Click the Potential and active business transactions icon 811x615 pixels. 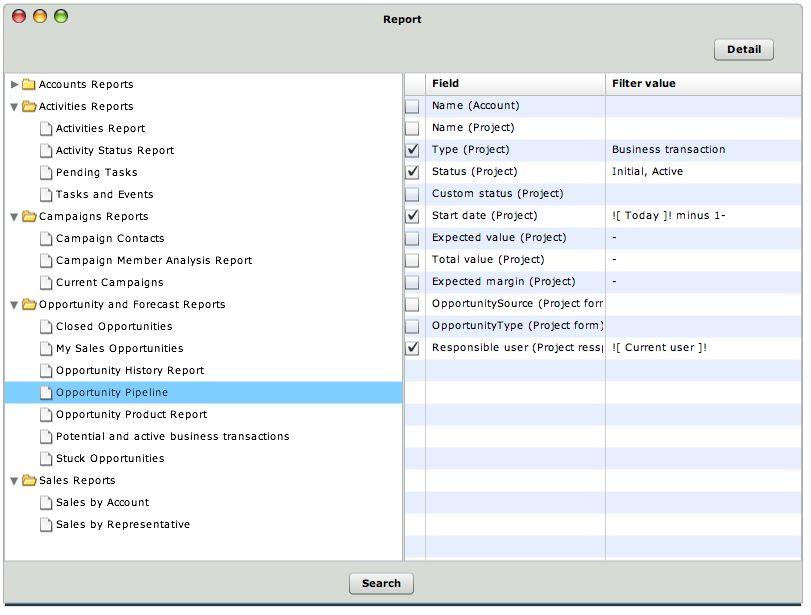[x=46, y=437]
